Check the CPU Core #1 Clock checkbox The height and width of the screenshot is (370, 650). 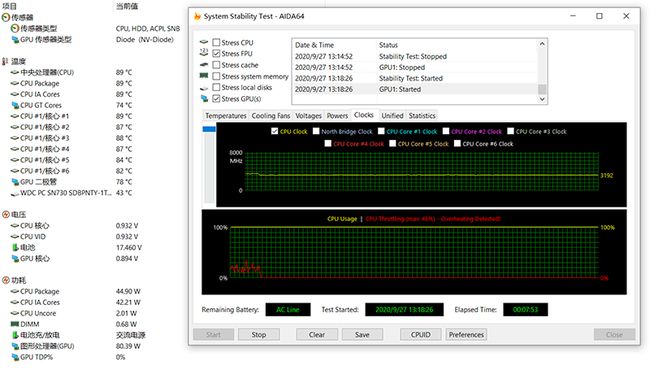[381, 131]
